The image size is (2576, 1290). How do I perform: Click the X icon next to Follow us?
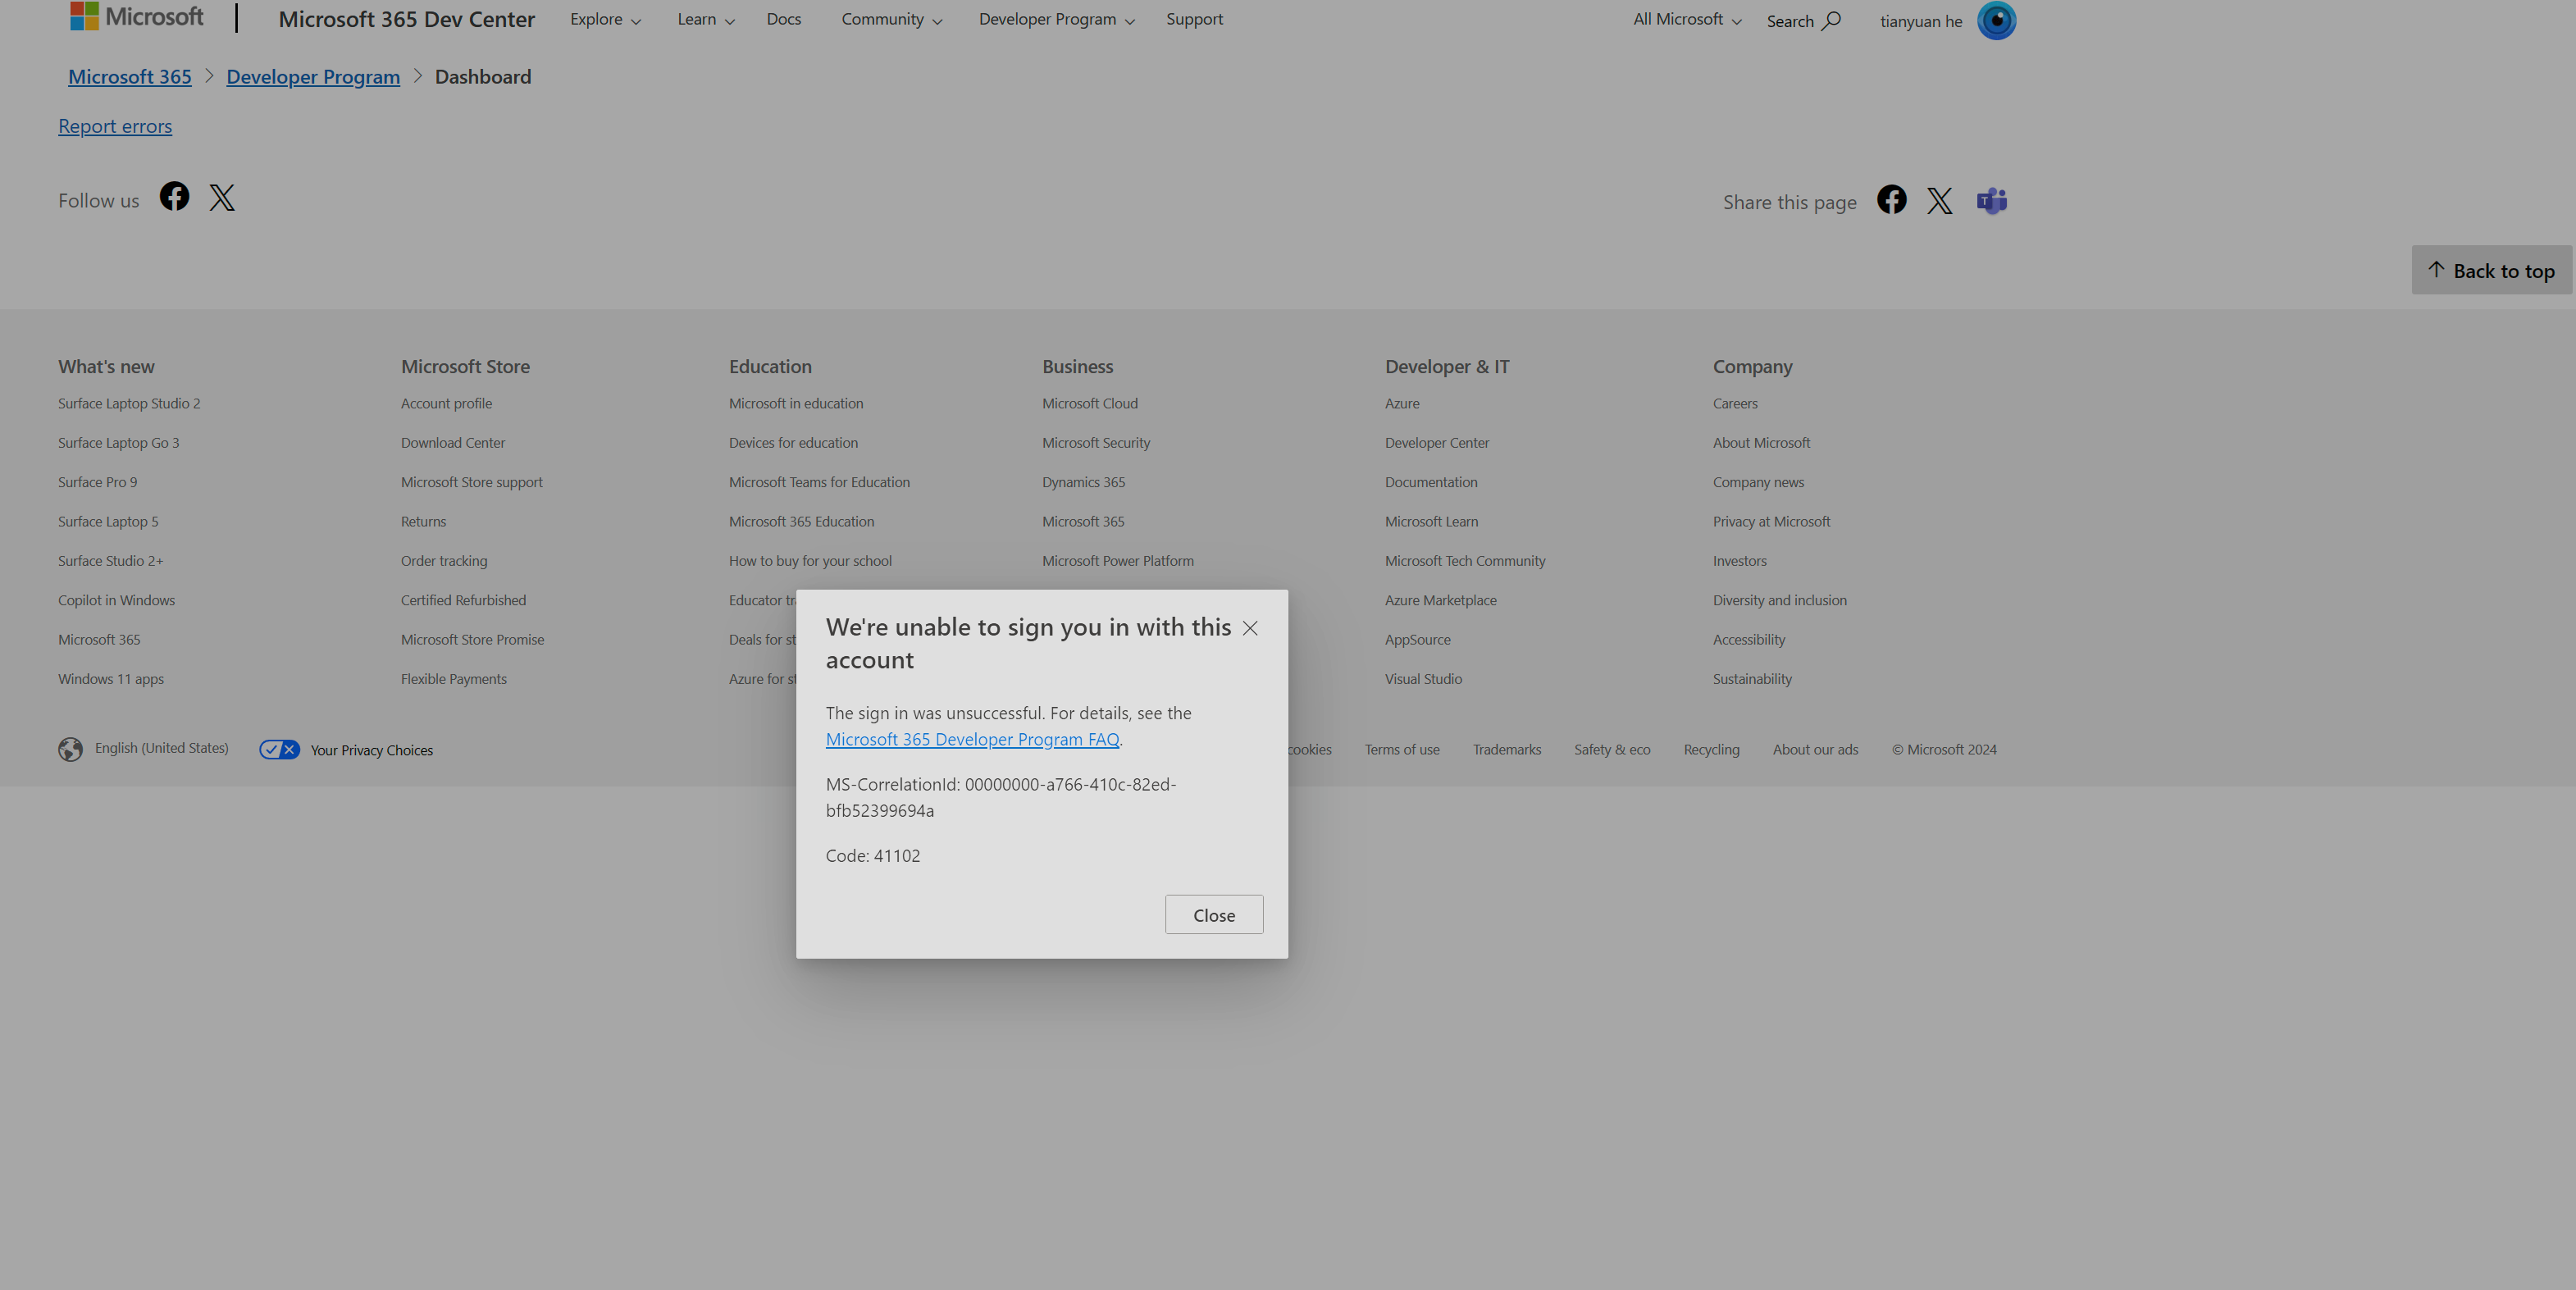click(222, 197)
